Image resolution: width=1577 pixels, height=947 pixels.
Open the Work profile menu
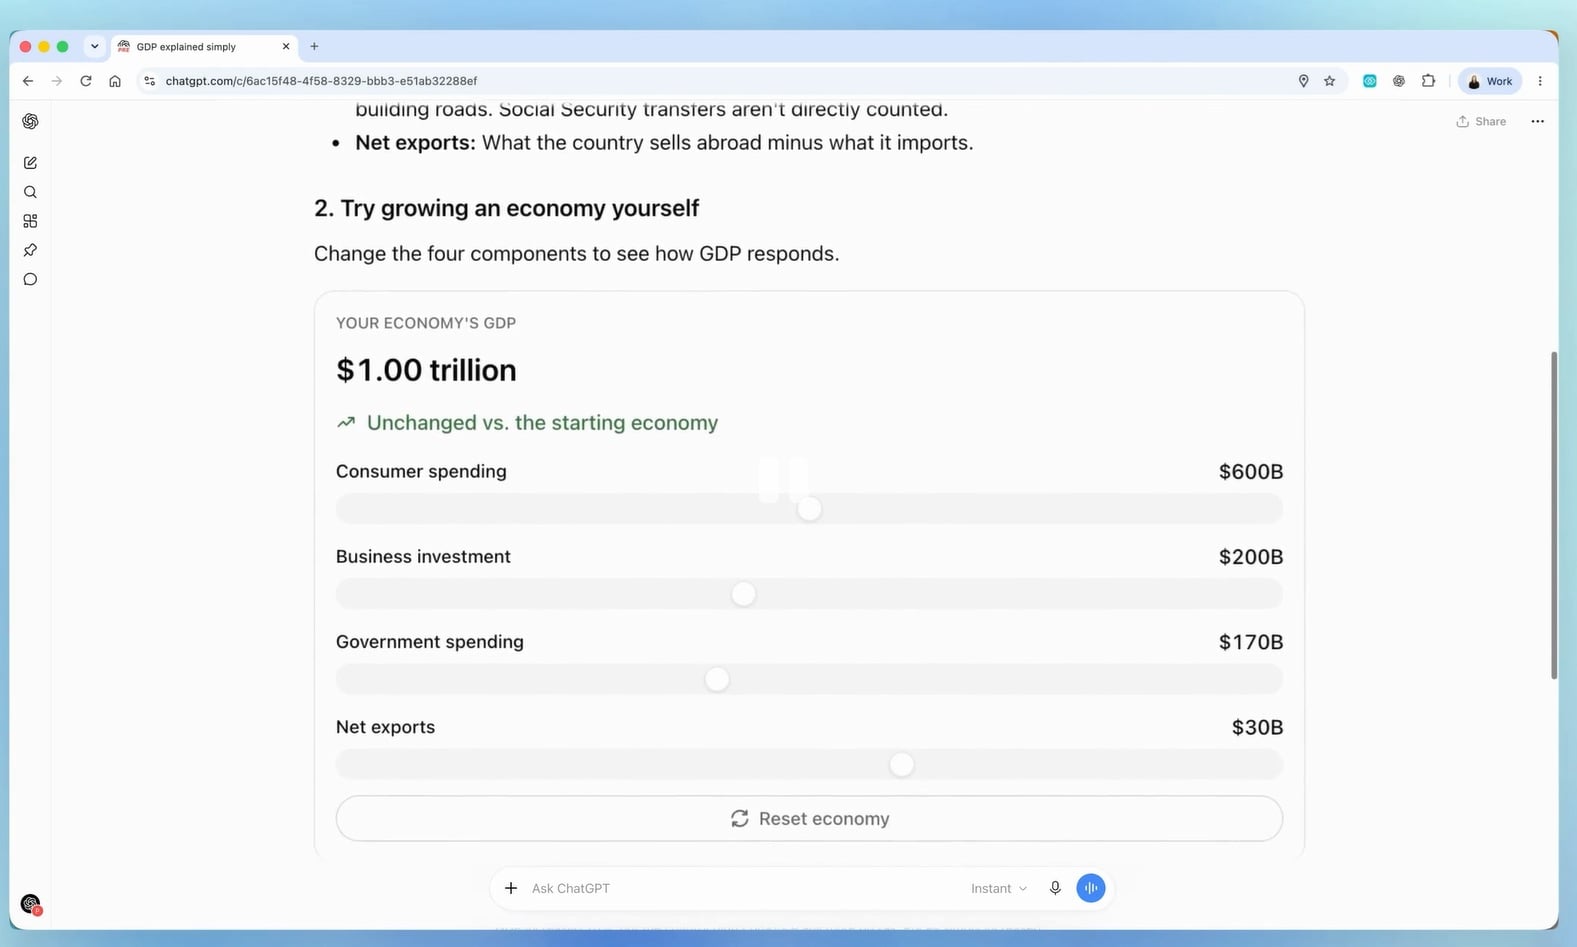tap(1490, 81)
